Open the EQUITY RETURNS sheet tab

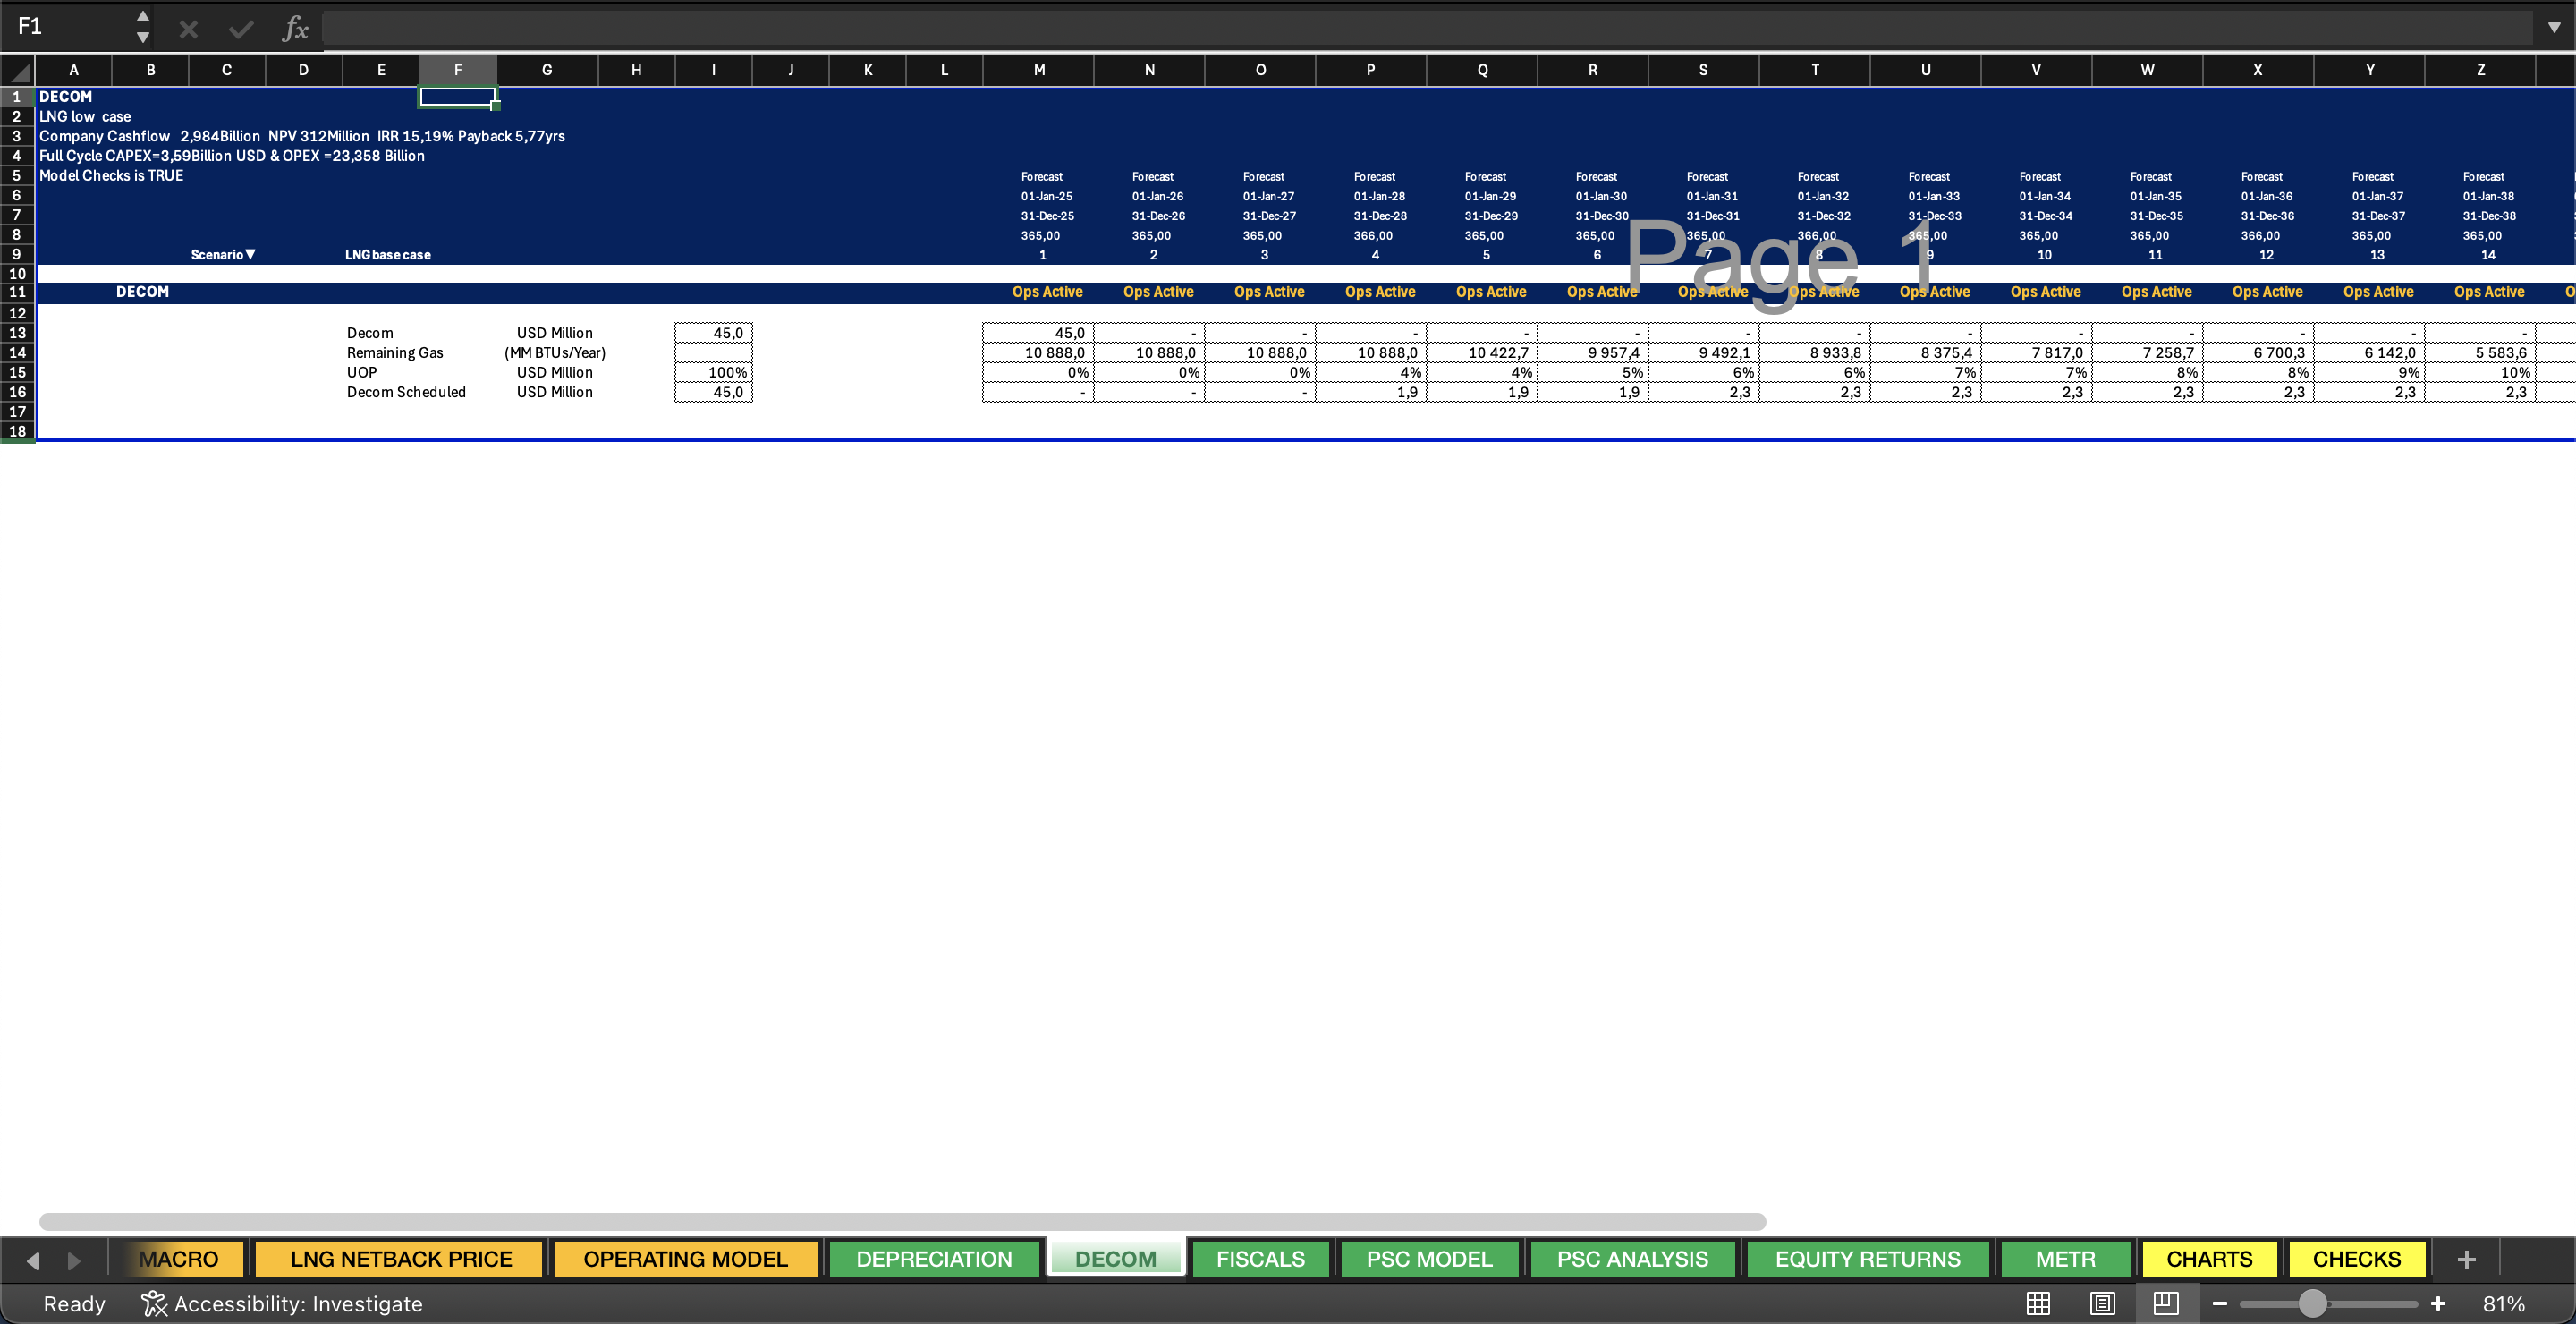(1867, 1259)
